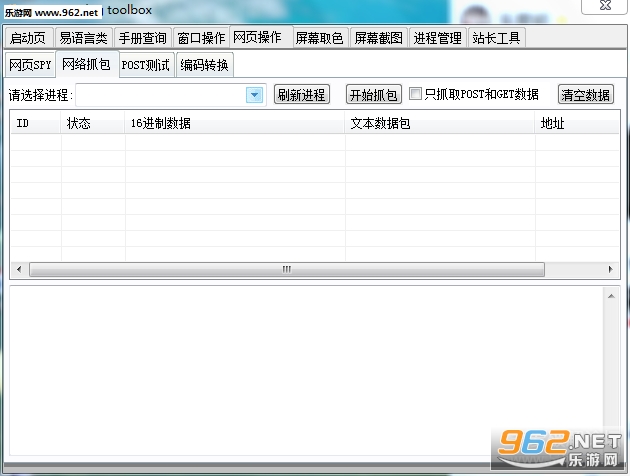The width and height of the screenshot is (630, 476).
Task: Open the 手册查询 tab
Action: tap(143, 38)
